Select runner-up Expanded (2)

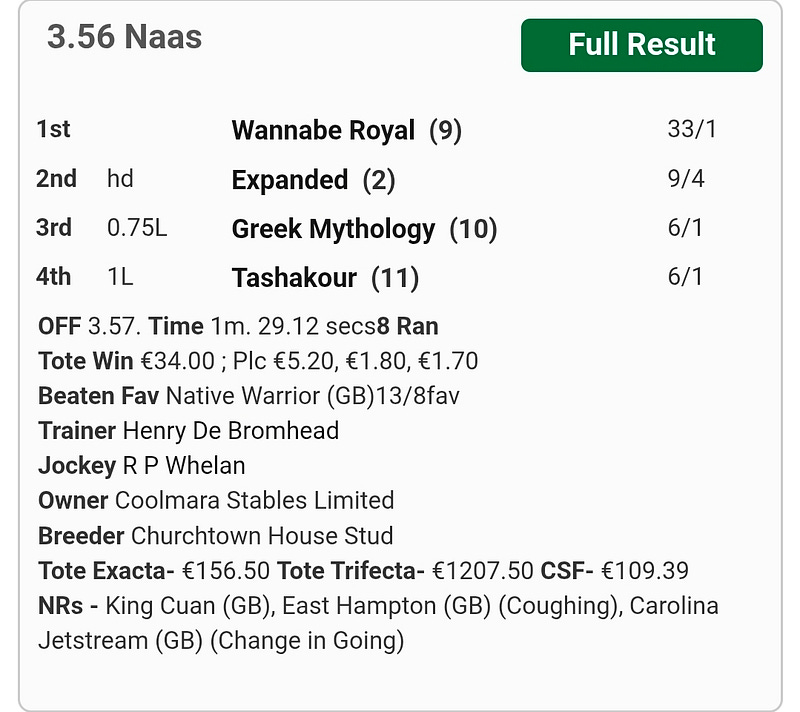coord(313,180)
